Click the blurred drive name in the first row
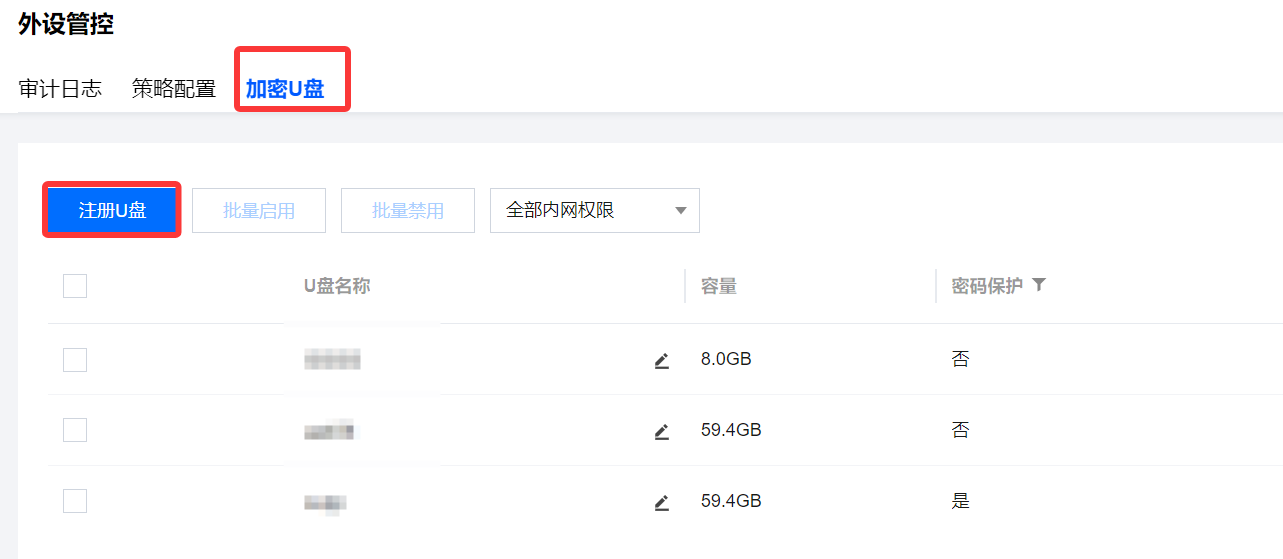The width and height of the screenshot is (1283, 559). (332, 360)
